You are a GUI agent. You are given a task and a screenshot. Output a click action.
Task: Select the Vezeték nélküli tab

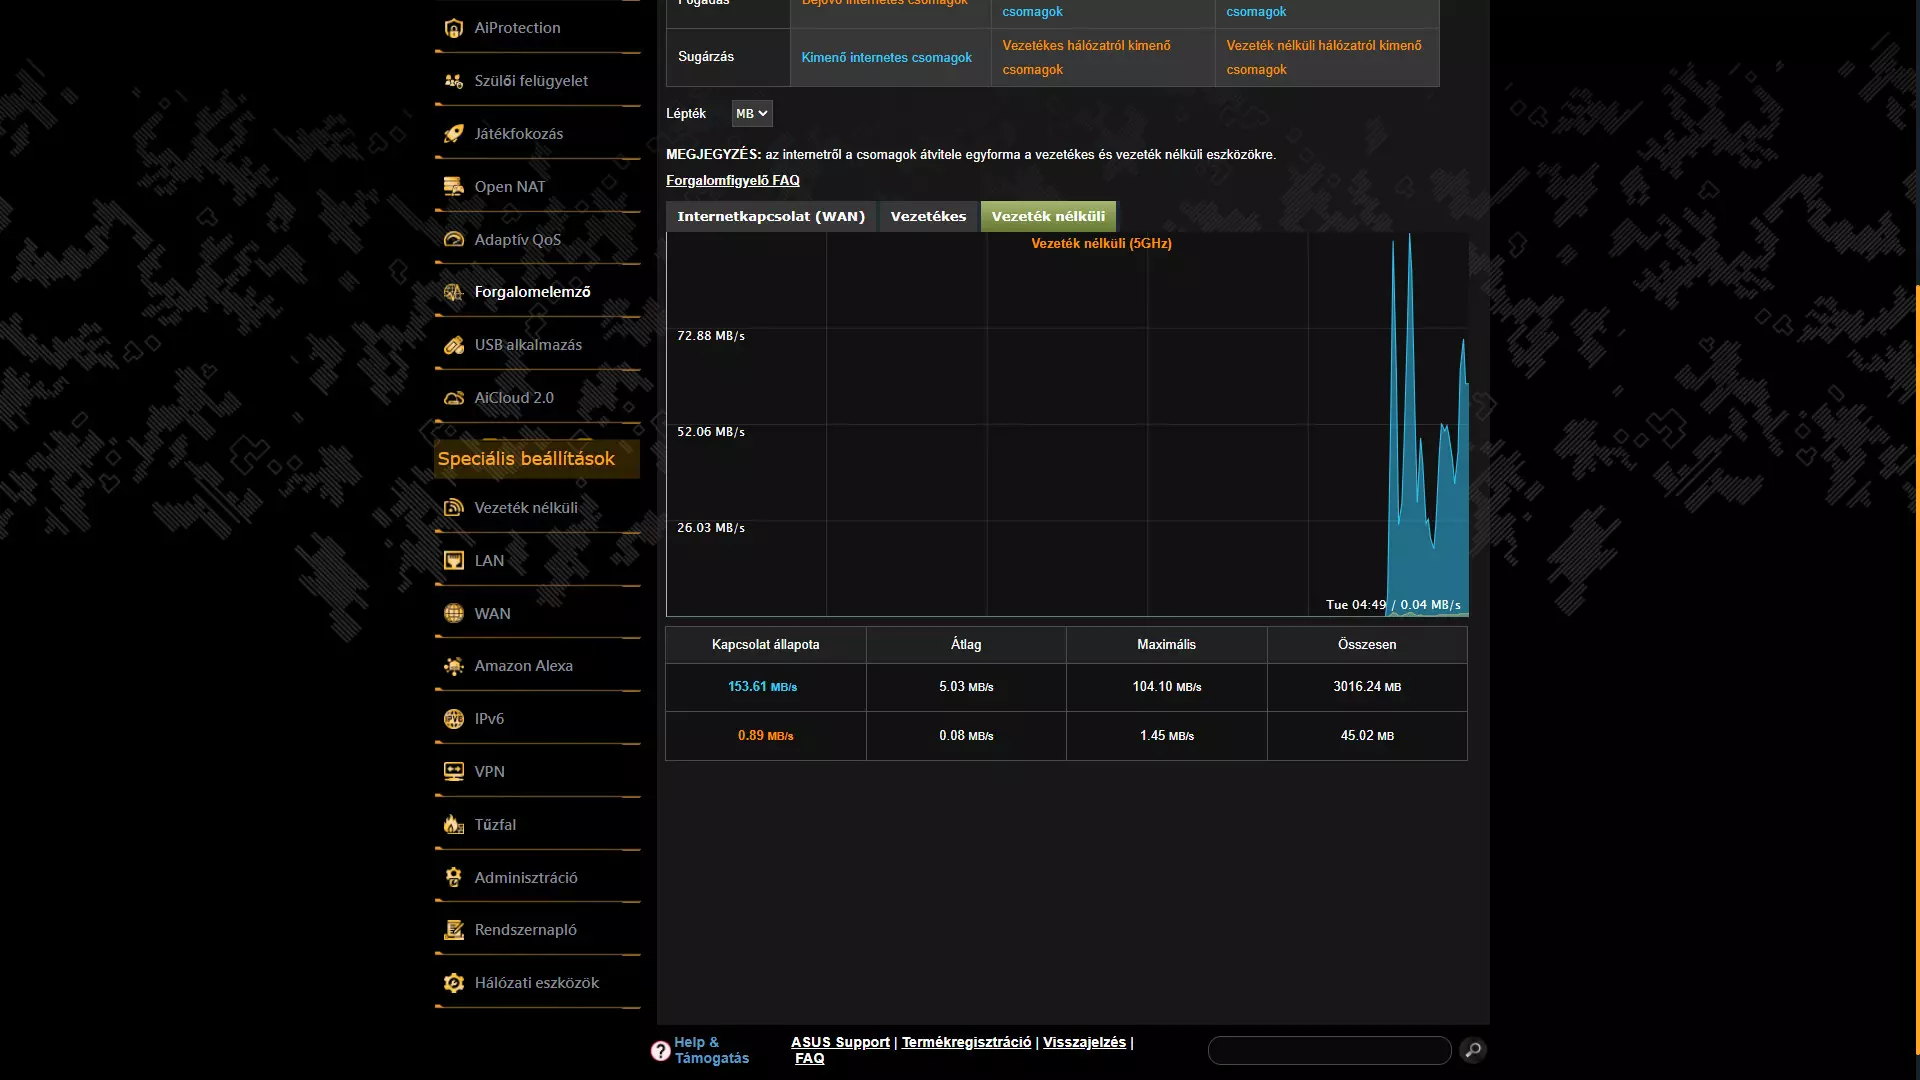[x=1048, y=216]
